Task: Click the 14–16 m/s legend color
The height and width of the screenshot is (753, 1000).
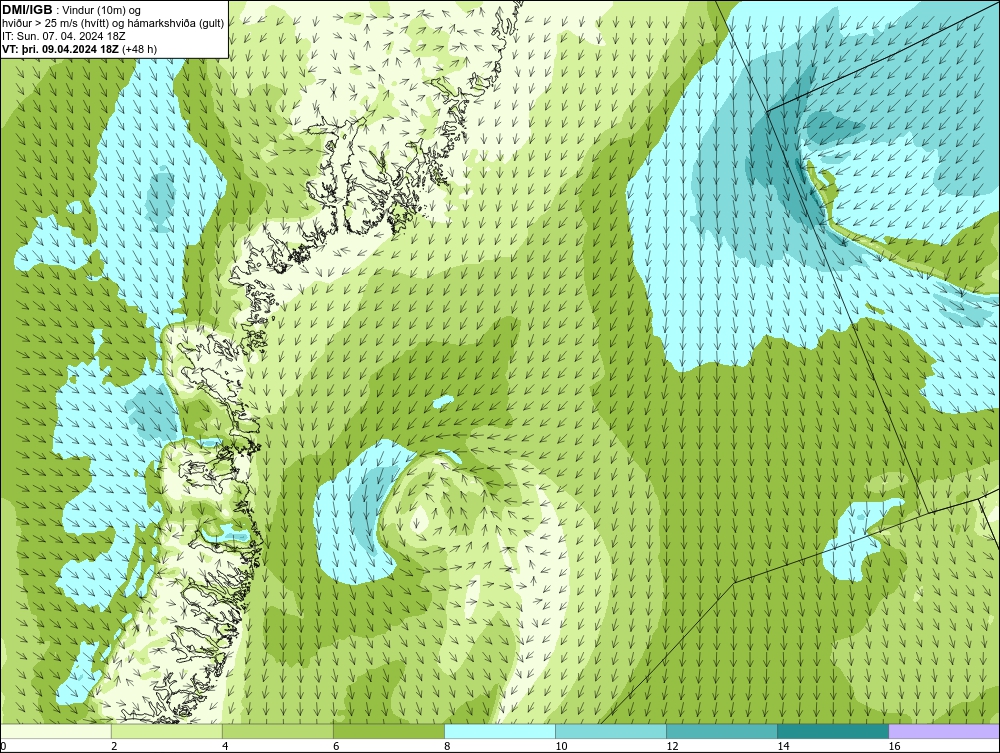Action: pyautogui.click(x=833, y=731)
